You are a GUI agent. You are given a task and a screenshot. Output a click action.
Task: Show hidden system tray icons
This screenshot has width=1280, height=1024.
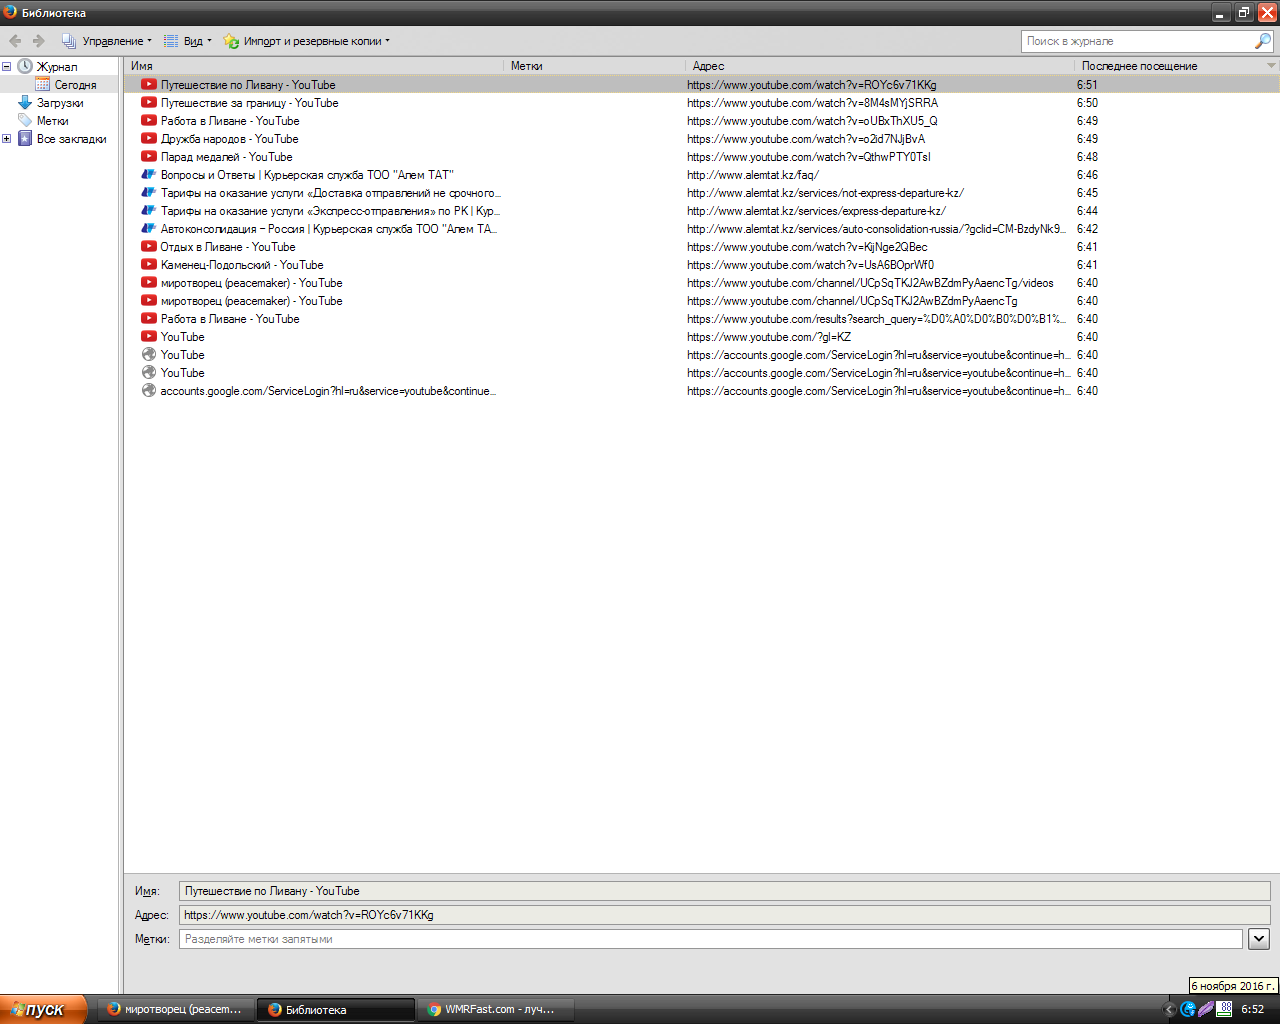click(1169, 1009)
